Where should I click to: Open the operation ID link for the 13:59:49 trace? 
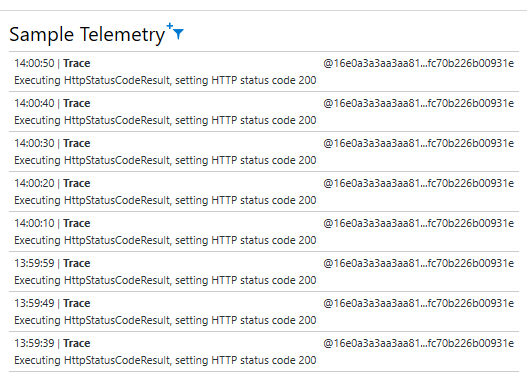pos(418,303)
